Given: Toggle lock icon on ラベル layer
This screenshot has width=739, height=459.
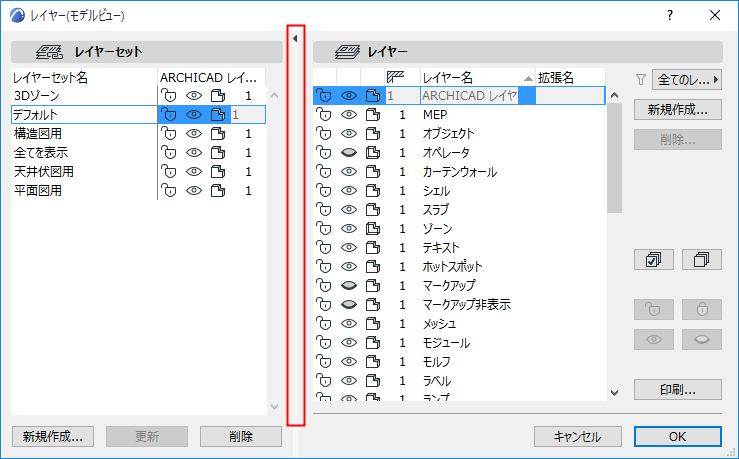Looking at the screenshot, I should tap(324, 380).
